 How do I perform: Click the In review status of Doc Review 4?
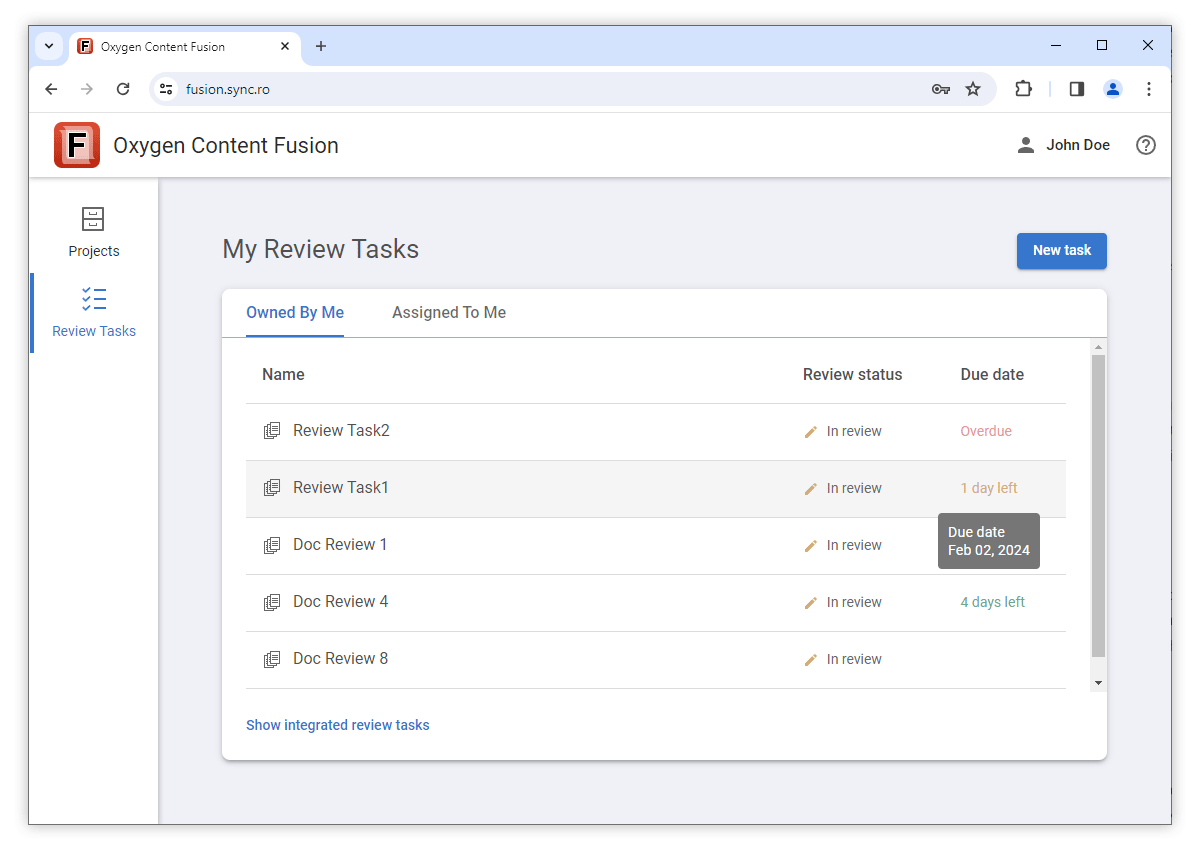pos(854,602)
